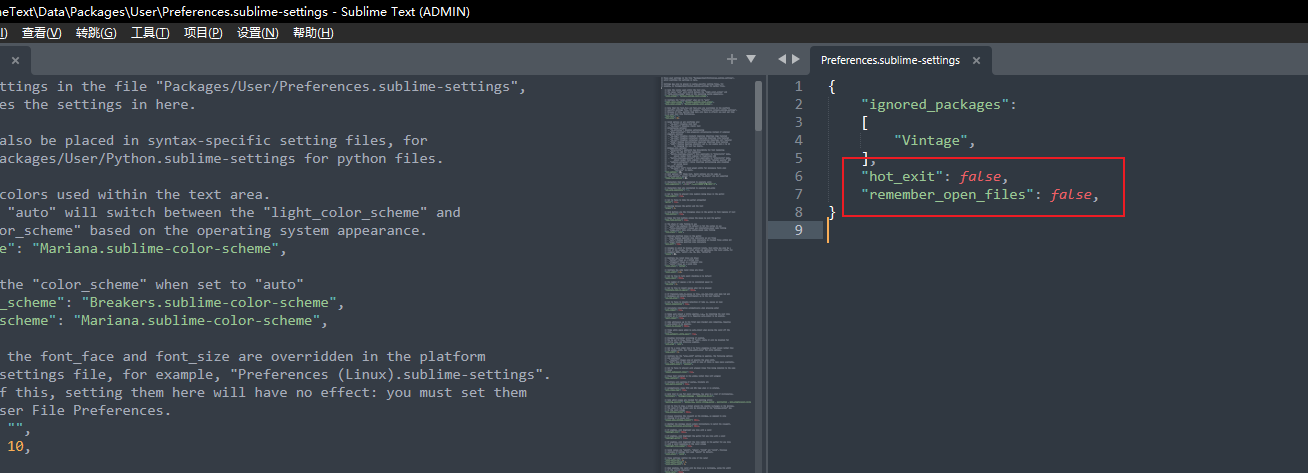This screenshot has height=473, width=1308.
Task: Click the previous tab left arrow
Action: [782, 60]
